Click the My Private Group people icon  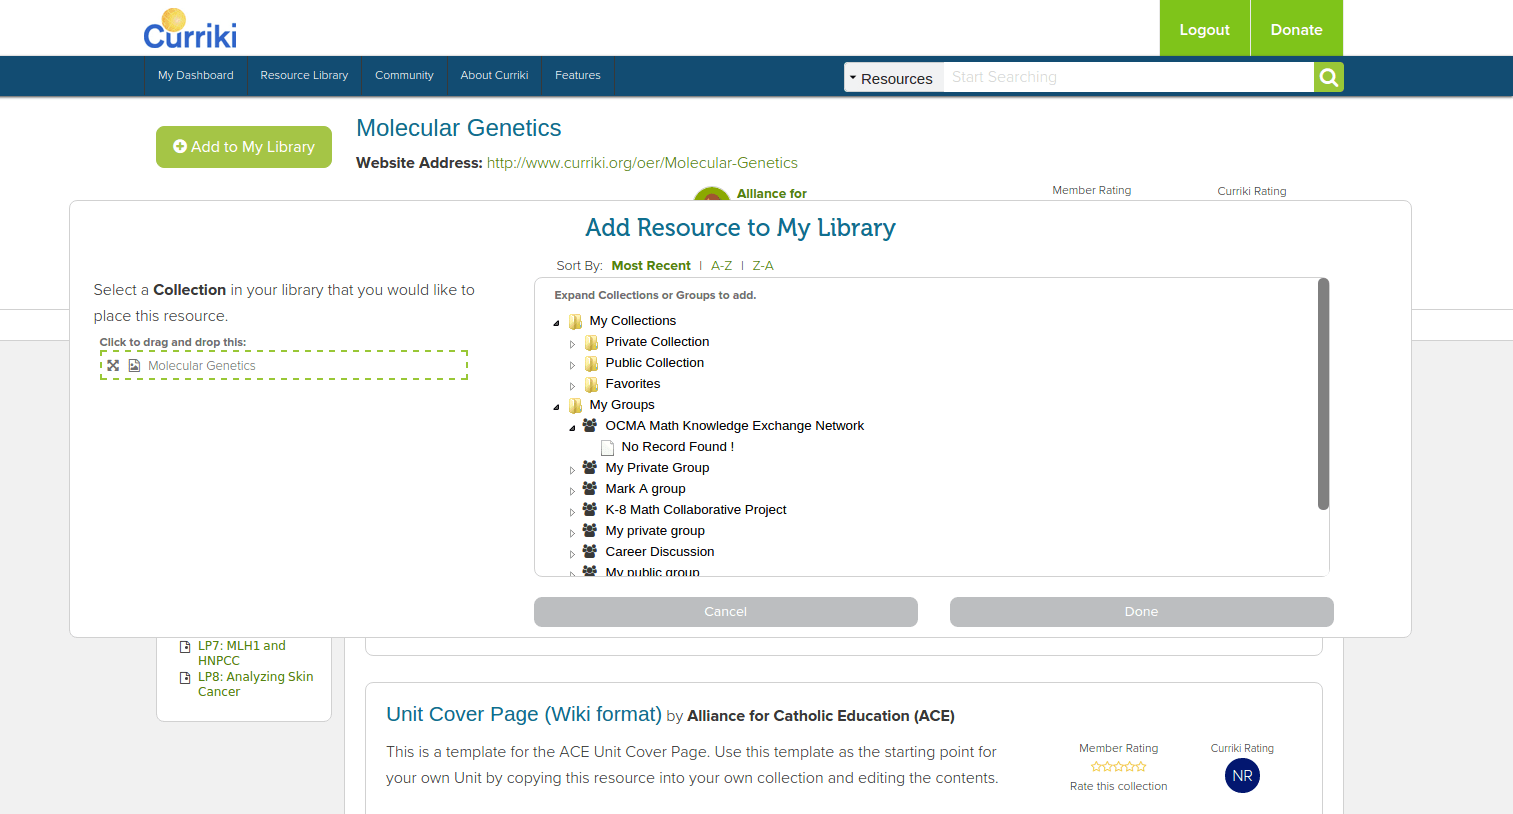tap(590, 467)
